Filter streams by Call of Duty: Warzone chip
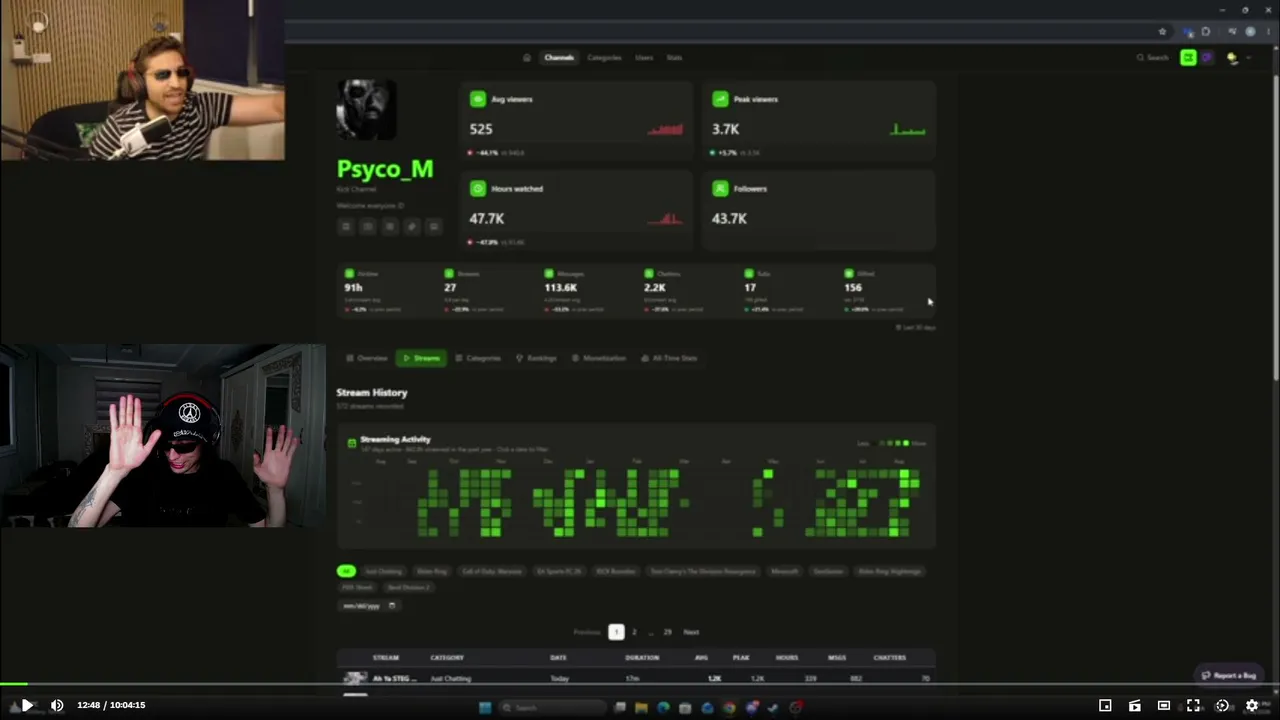 click(x=492, y=571)
